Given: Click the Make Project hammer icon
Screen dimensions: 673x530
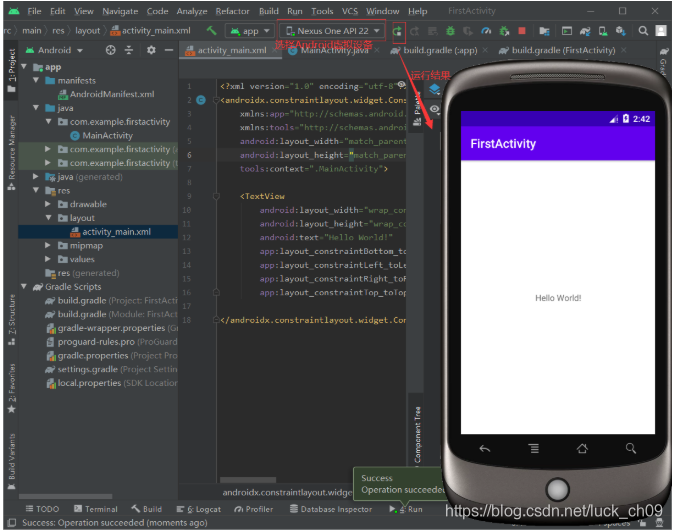Looking at the screenshot, I should (211, 30).
